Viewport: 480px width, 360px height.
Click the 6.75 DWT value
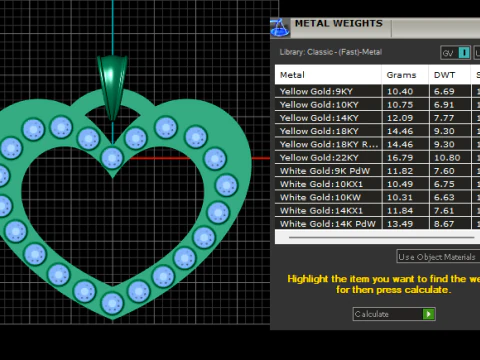[x=444, y=184]
